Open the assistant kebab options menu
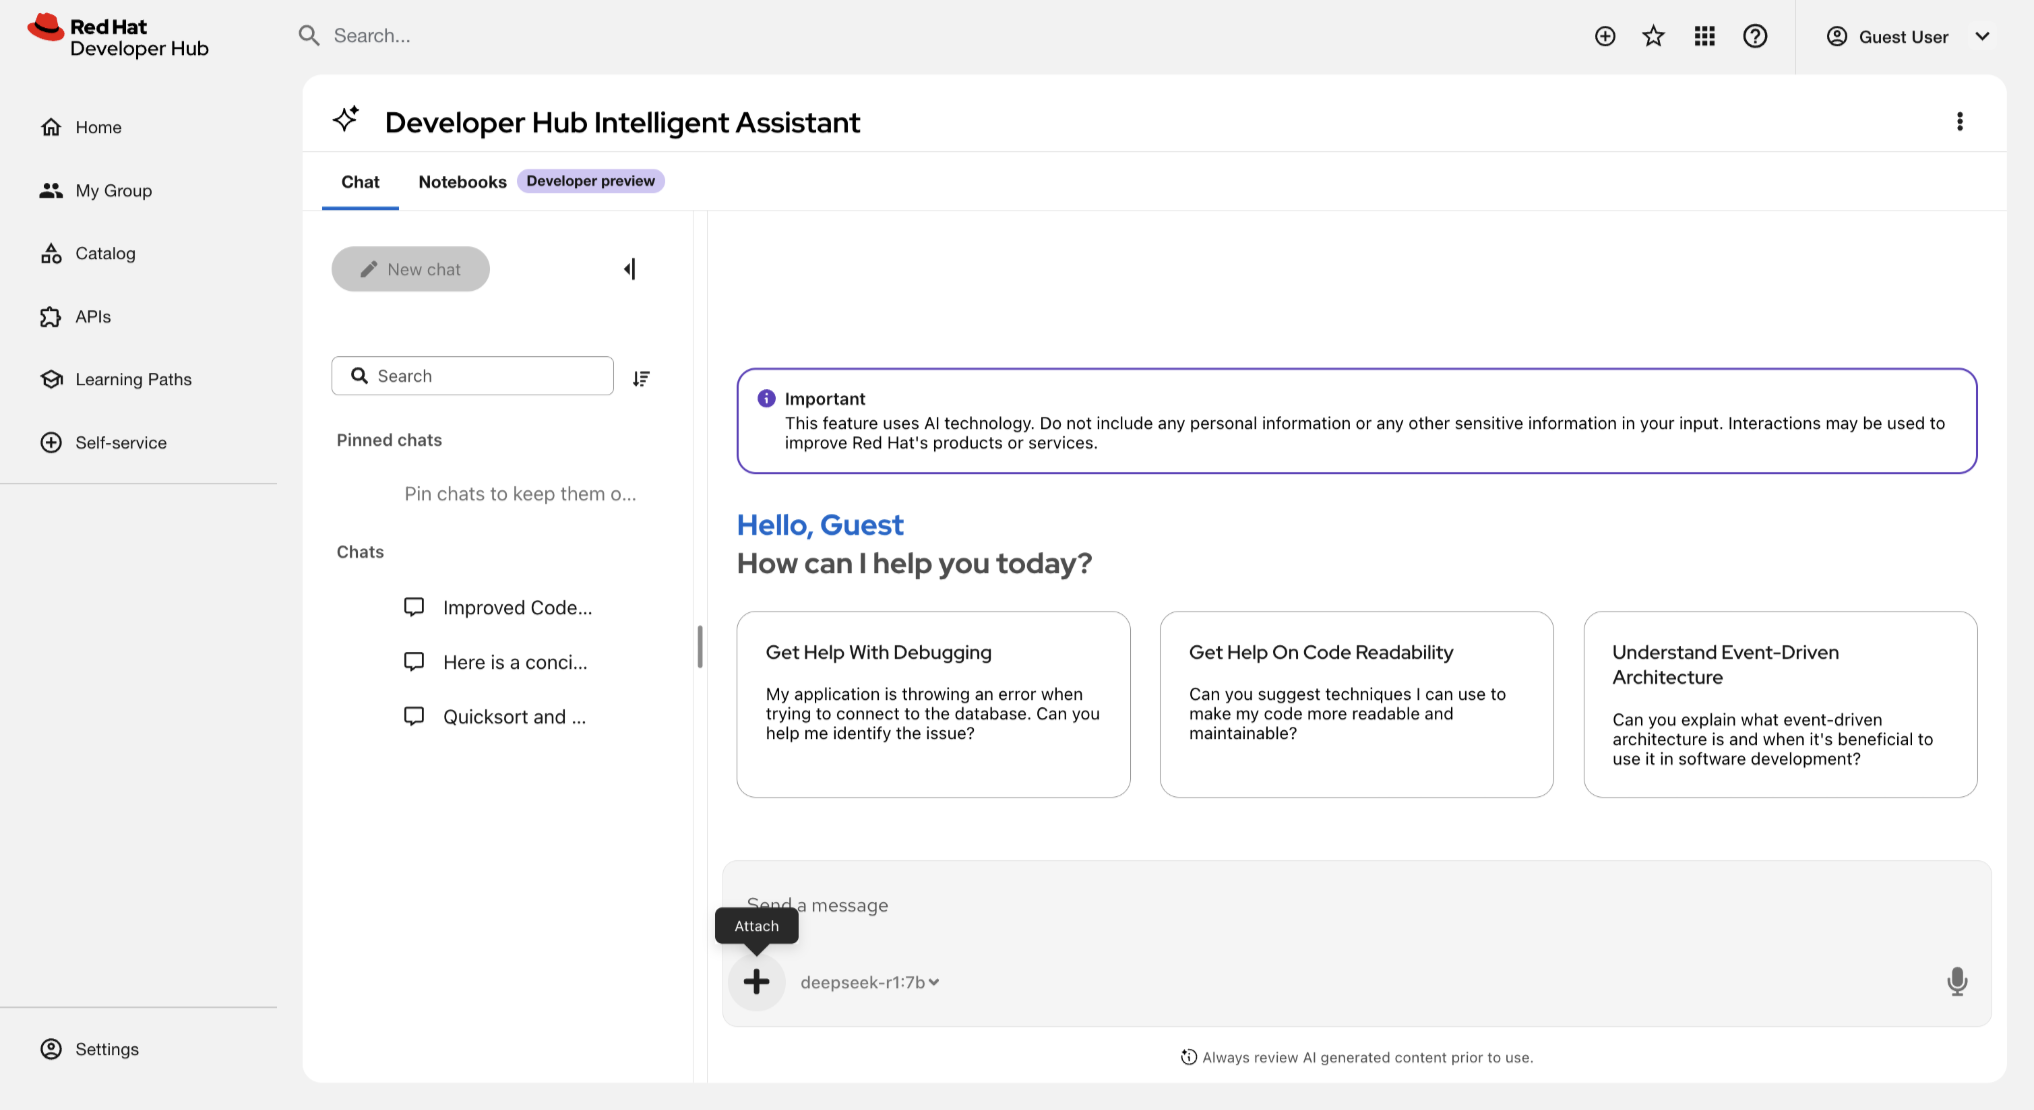 [1959, 121]
